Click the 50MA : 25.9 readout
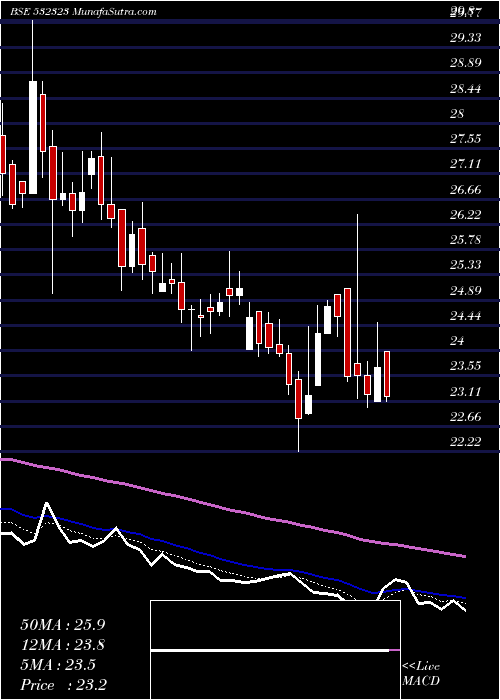Viewport: 500px width, 700px height. click(x=62, y=624)
